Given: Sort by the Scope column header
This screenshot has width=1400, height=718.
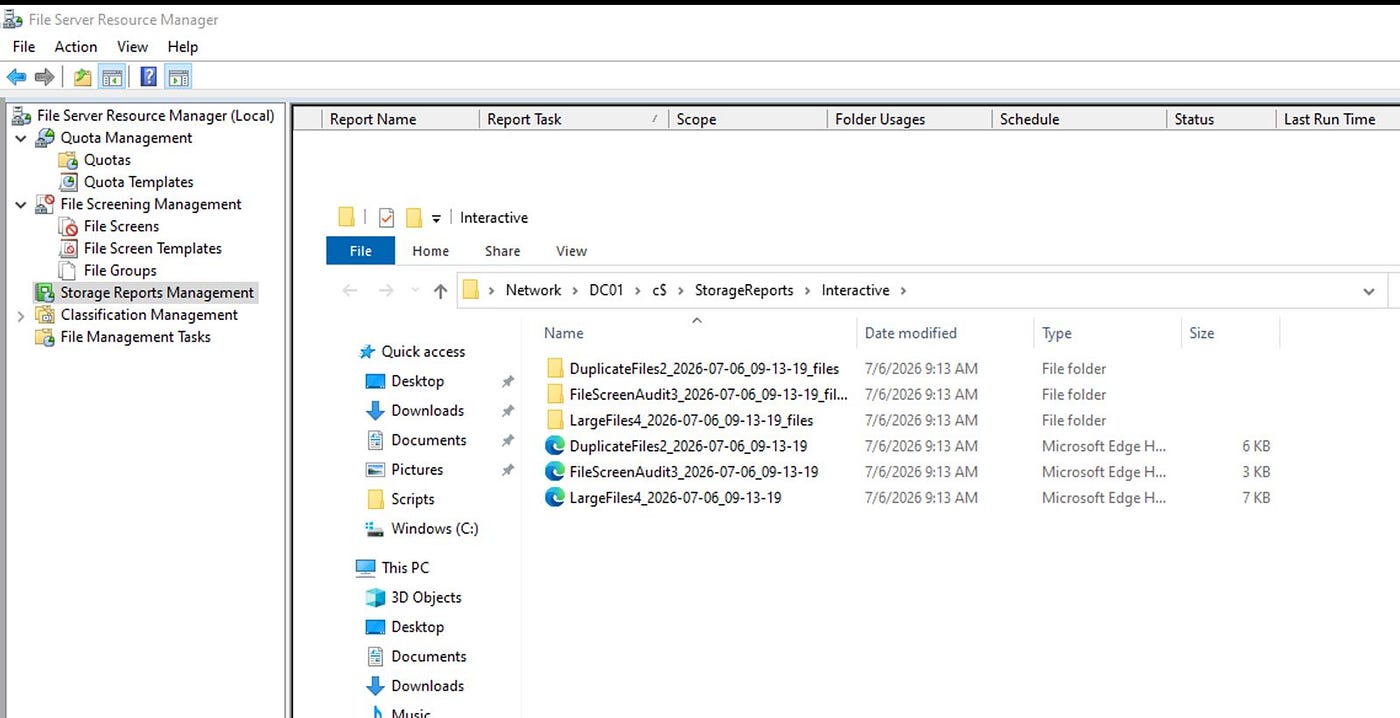Looking at the screenshot, I should [747, 119].
